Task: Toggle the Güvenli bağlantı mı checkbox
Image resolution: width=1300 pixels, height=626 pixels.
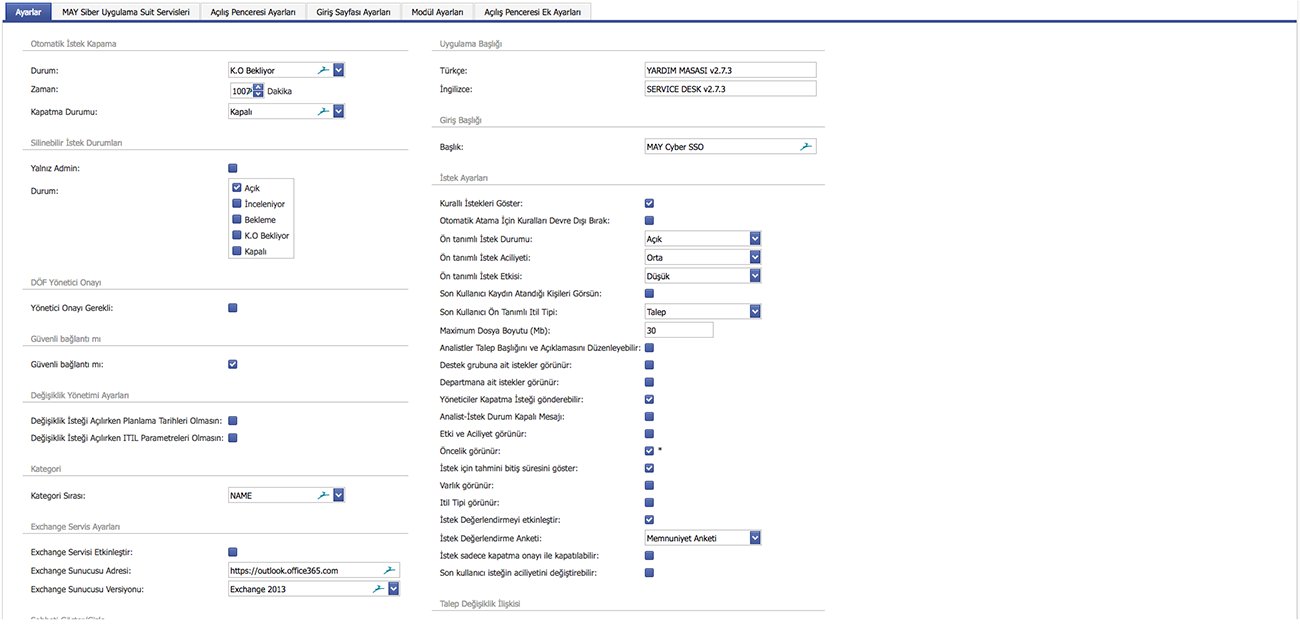Action: coord(233,364)
